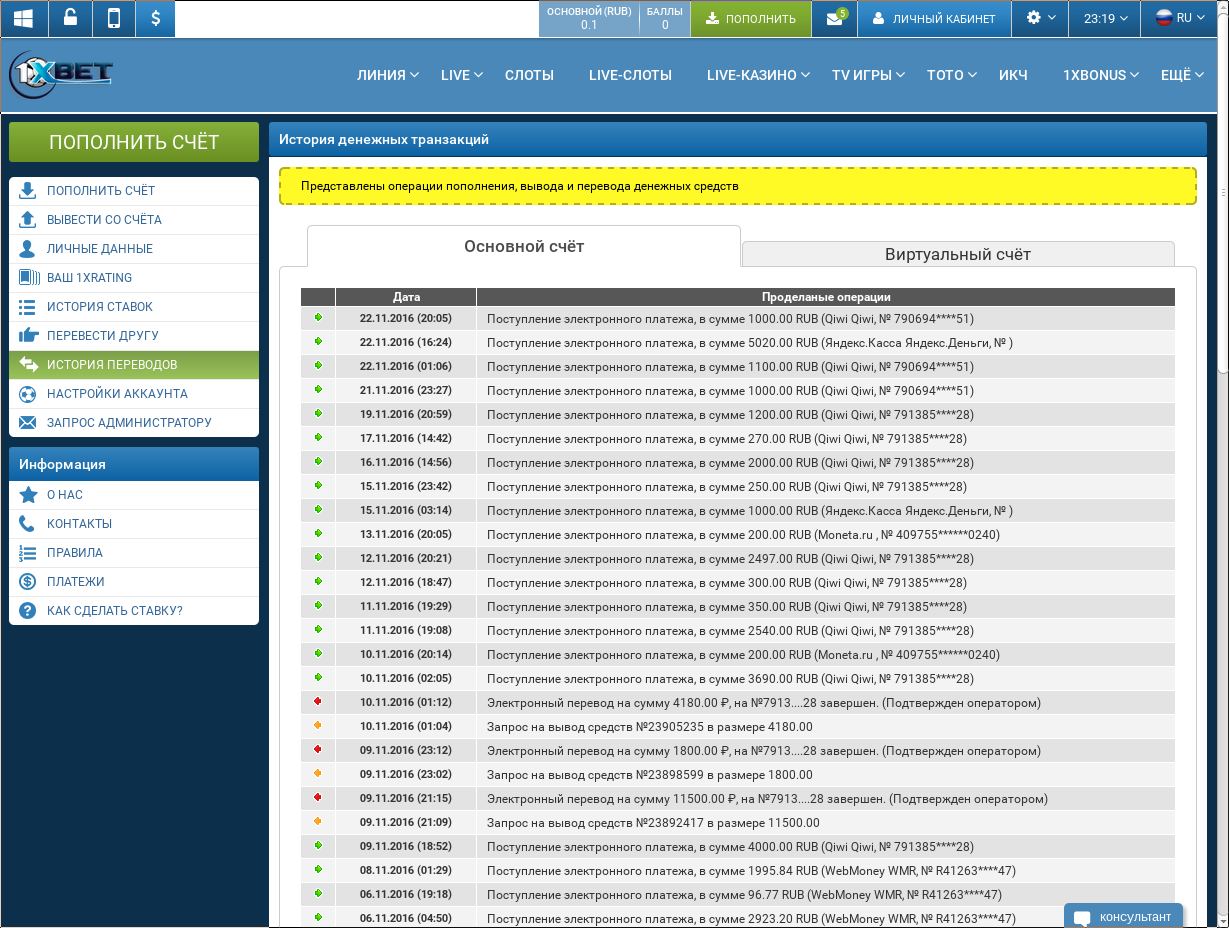This screenshot has width=1229, height=928.
Task: Click the question mark icon beside Как сделать ставку
Action: coord(28,610)
